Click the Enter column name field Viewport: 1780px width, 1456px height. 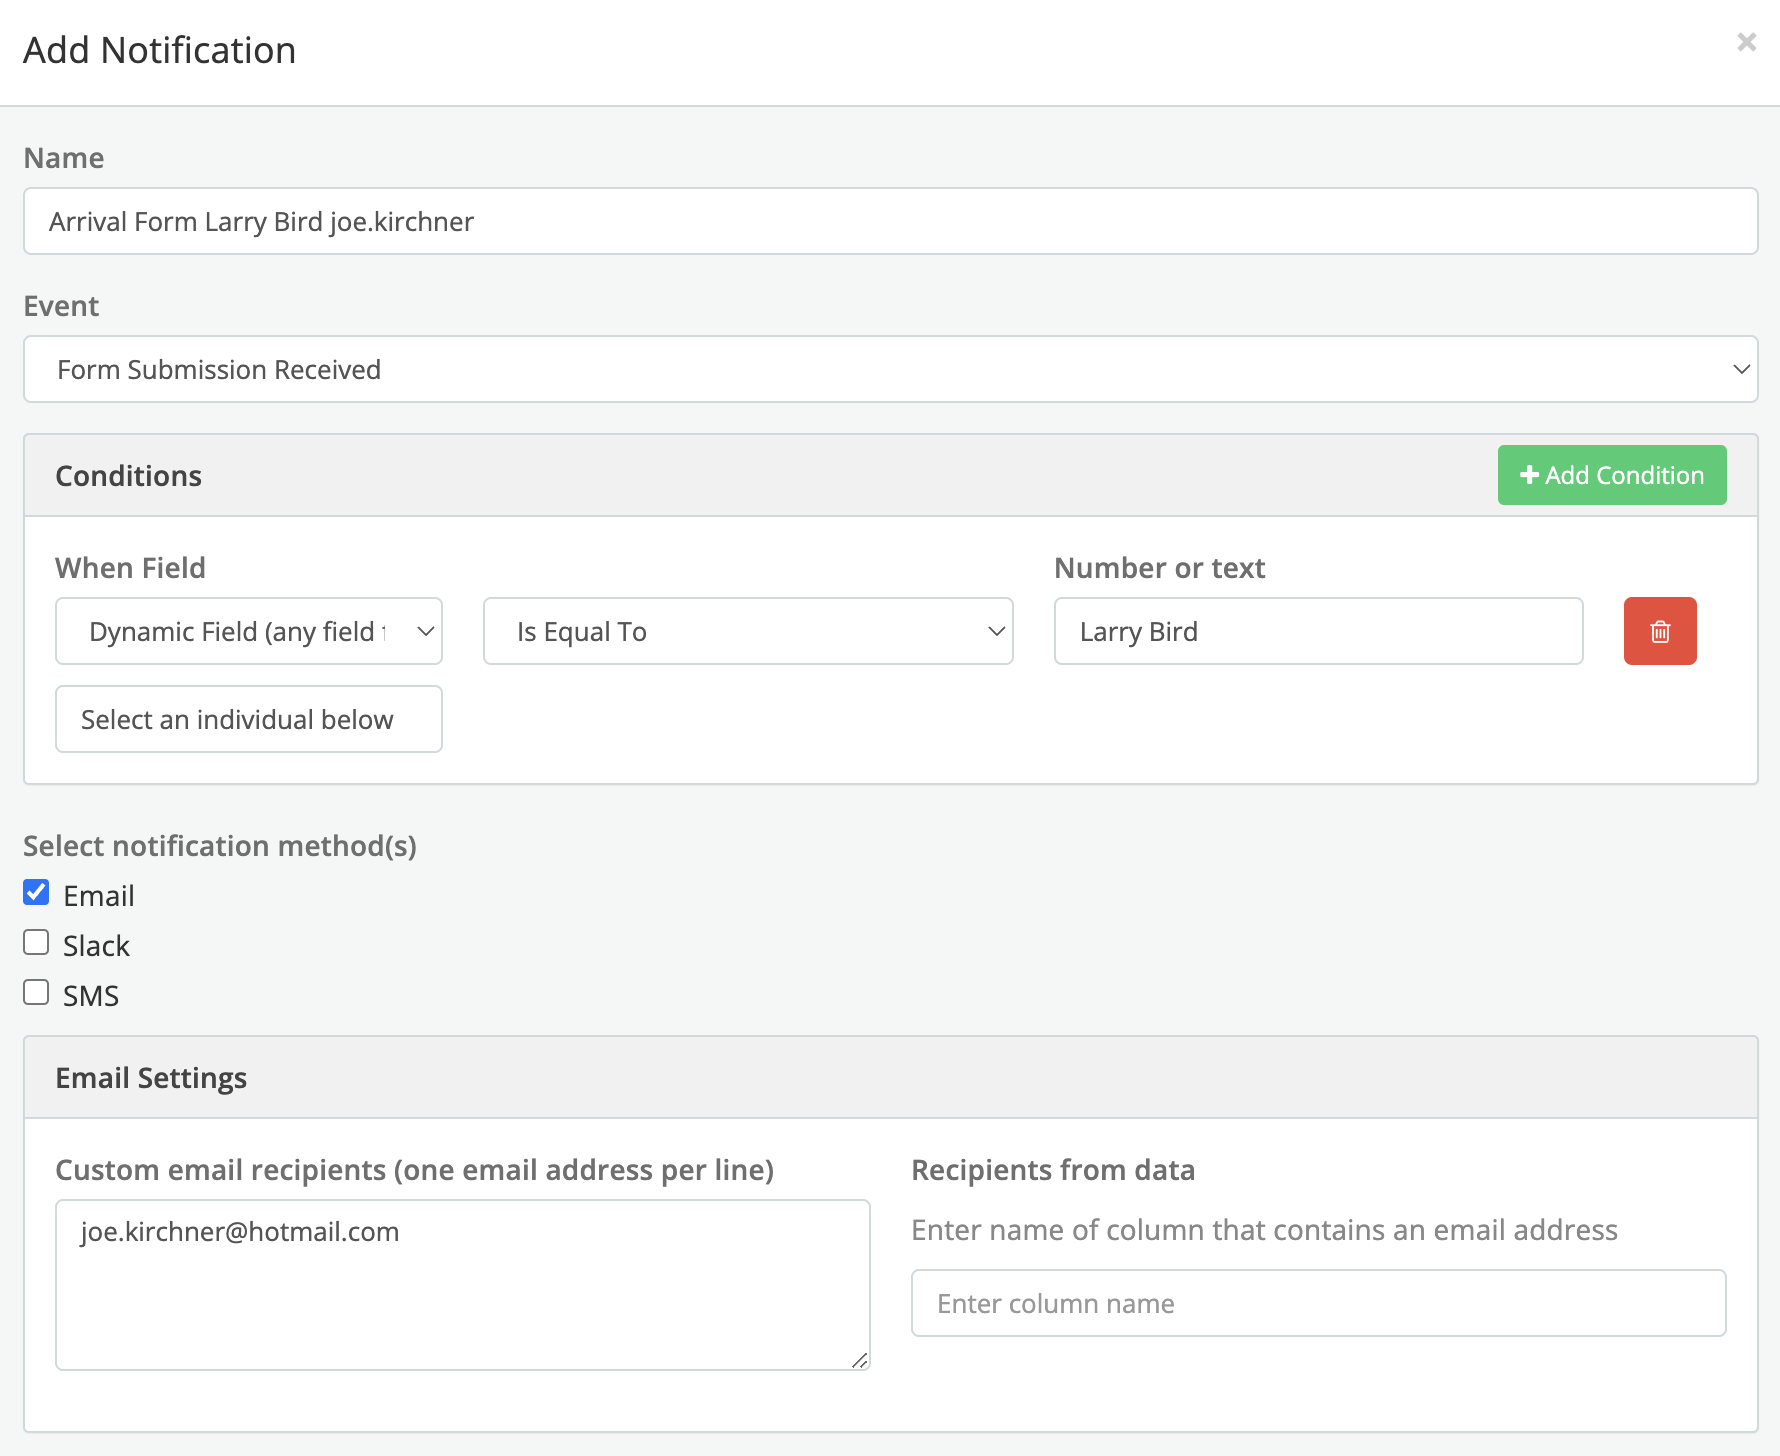tap(1318, 1303)
